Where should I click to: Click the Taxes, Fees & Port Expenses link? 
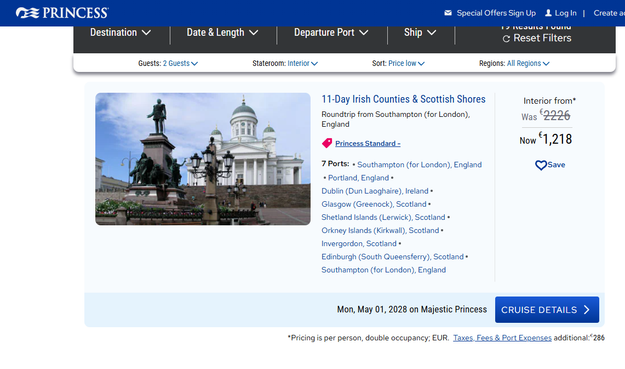coord(502,338)
